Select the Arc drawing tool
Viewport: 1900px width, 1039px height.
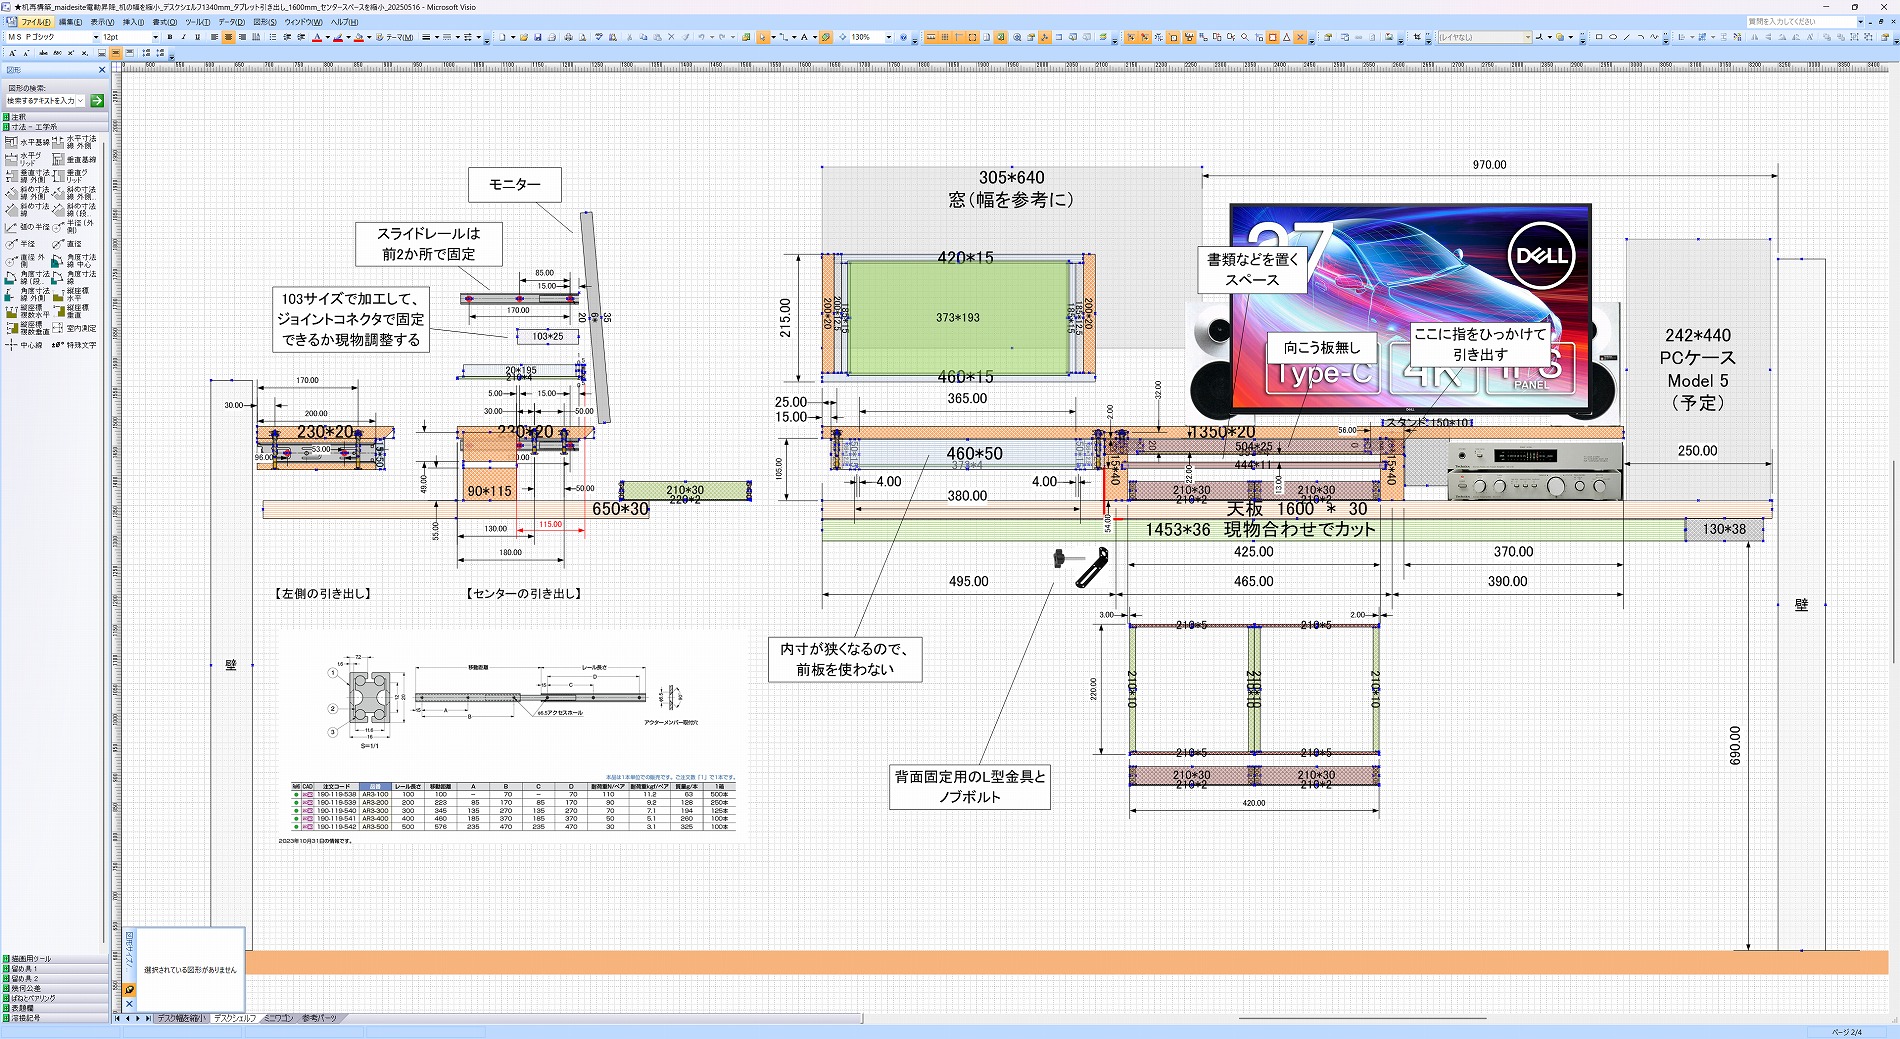(1641, 37)
